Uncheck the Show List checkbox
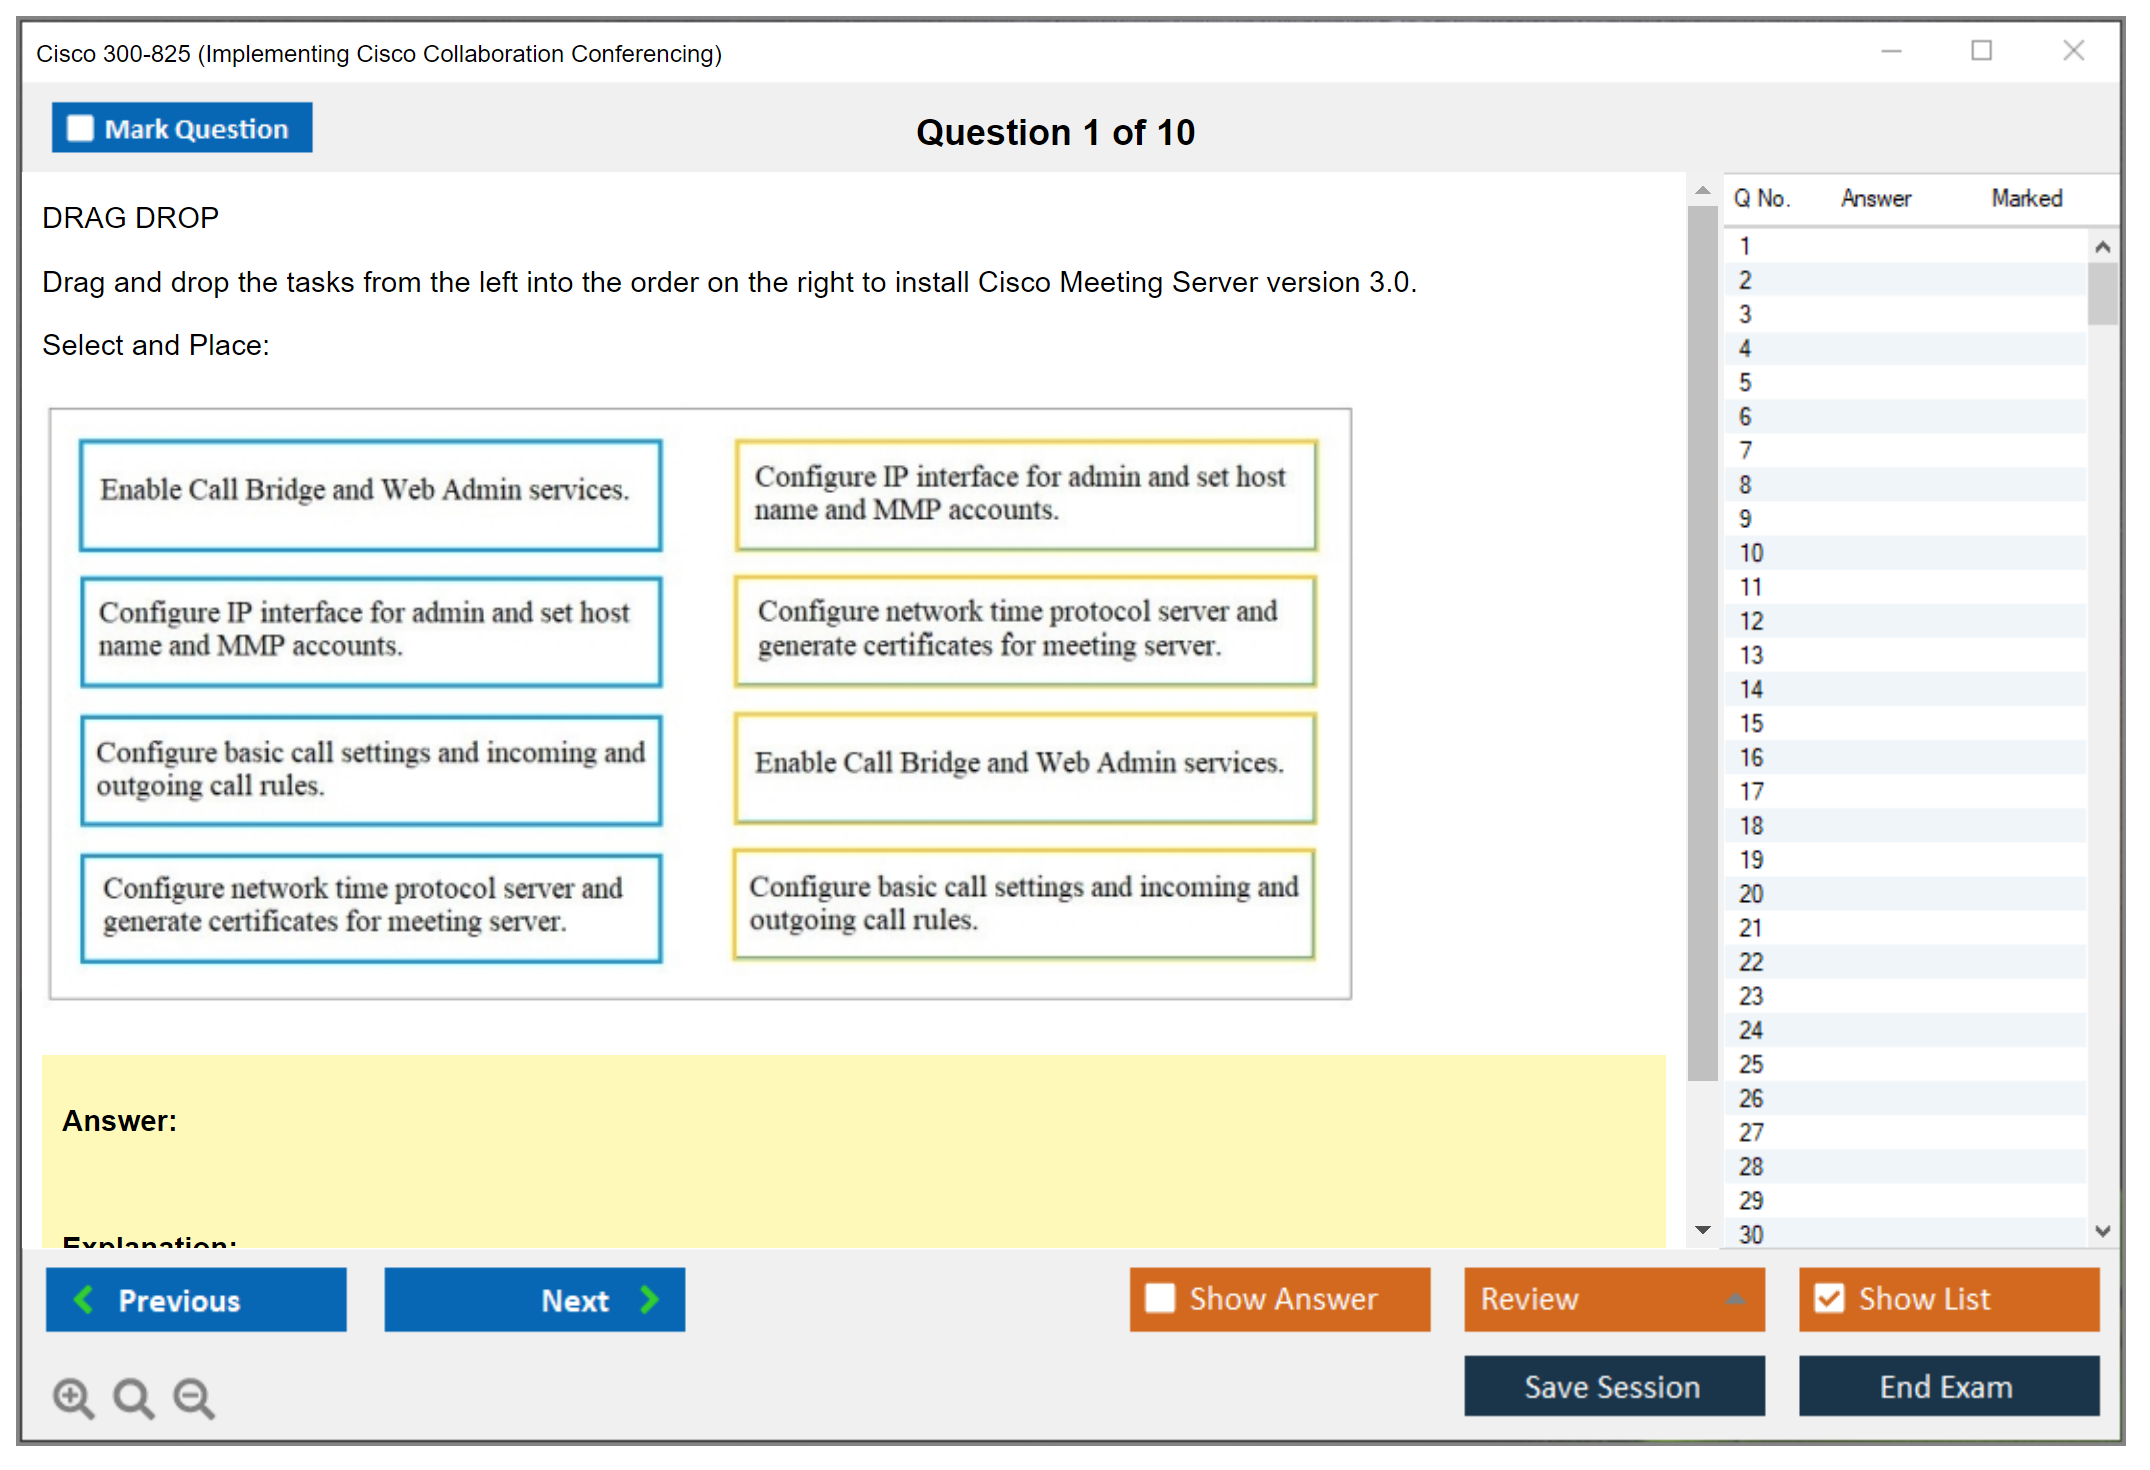The width and height of the screenshot is (2150, 1470). coord(1829,1298)
